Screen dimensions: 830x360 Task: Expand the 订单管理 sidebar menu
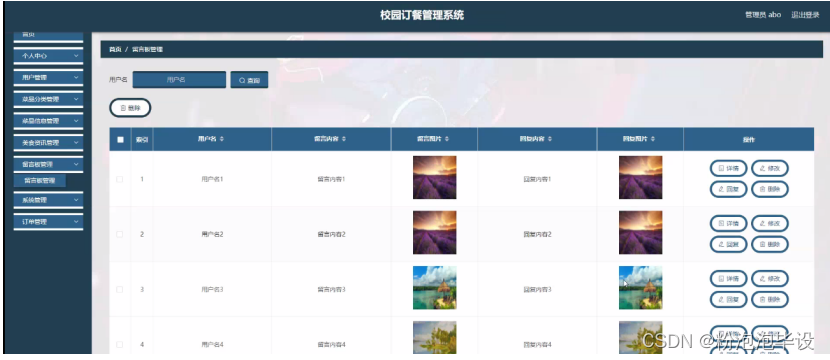(x=48, y=222)
